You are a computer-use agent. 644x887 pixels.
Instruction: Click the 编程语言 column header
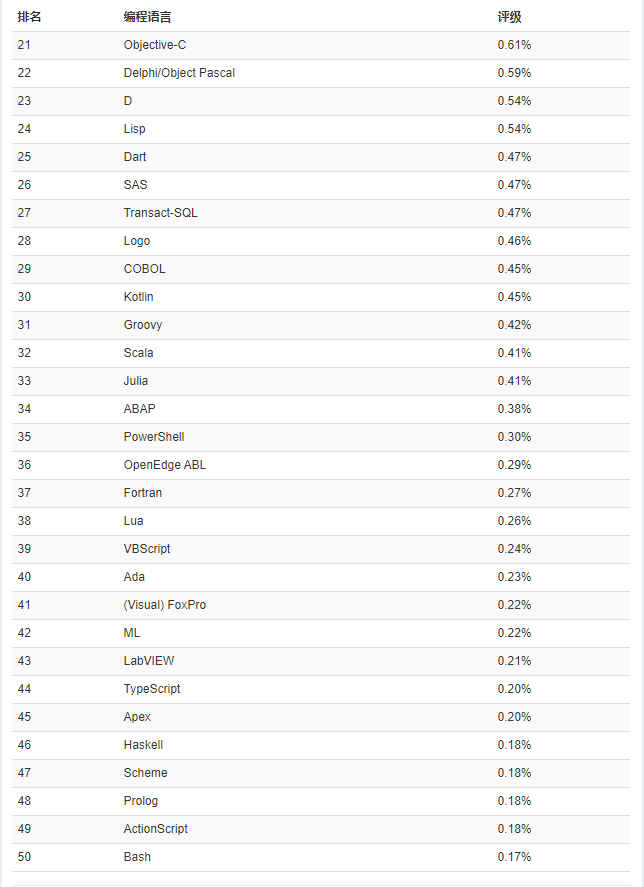[x=147, y=17]
